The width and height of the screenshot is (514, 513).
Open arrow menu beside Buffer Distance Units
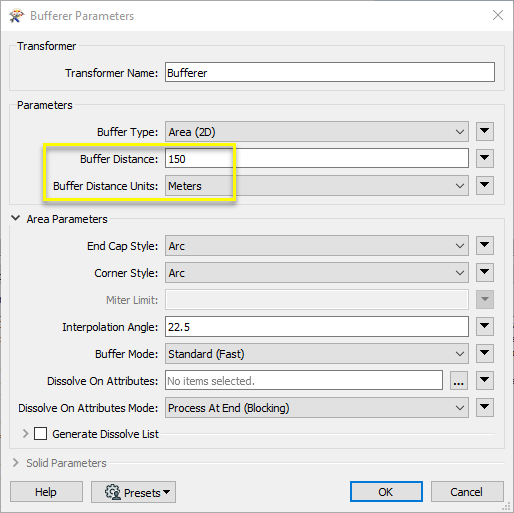pos(485,185)
